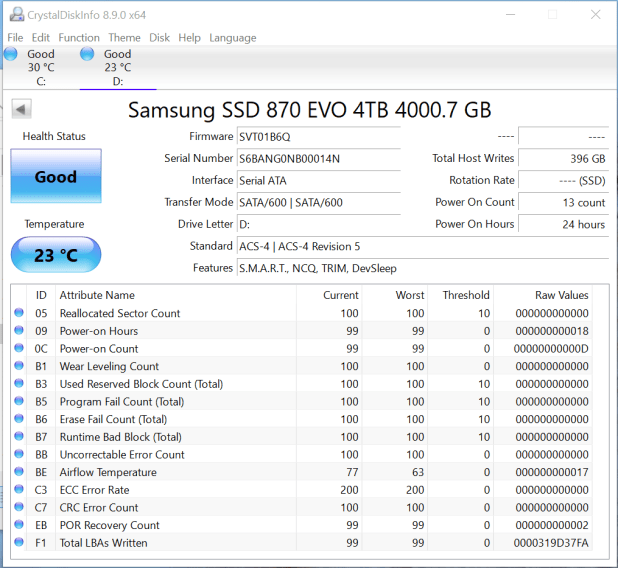Click the Drive Letter field
This screenshot has height=568, width=618.
click(318, 224)
